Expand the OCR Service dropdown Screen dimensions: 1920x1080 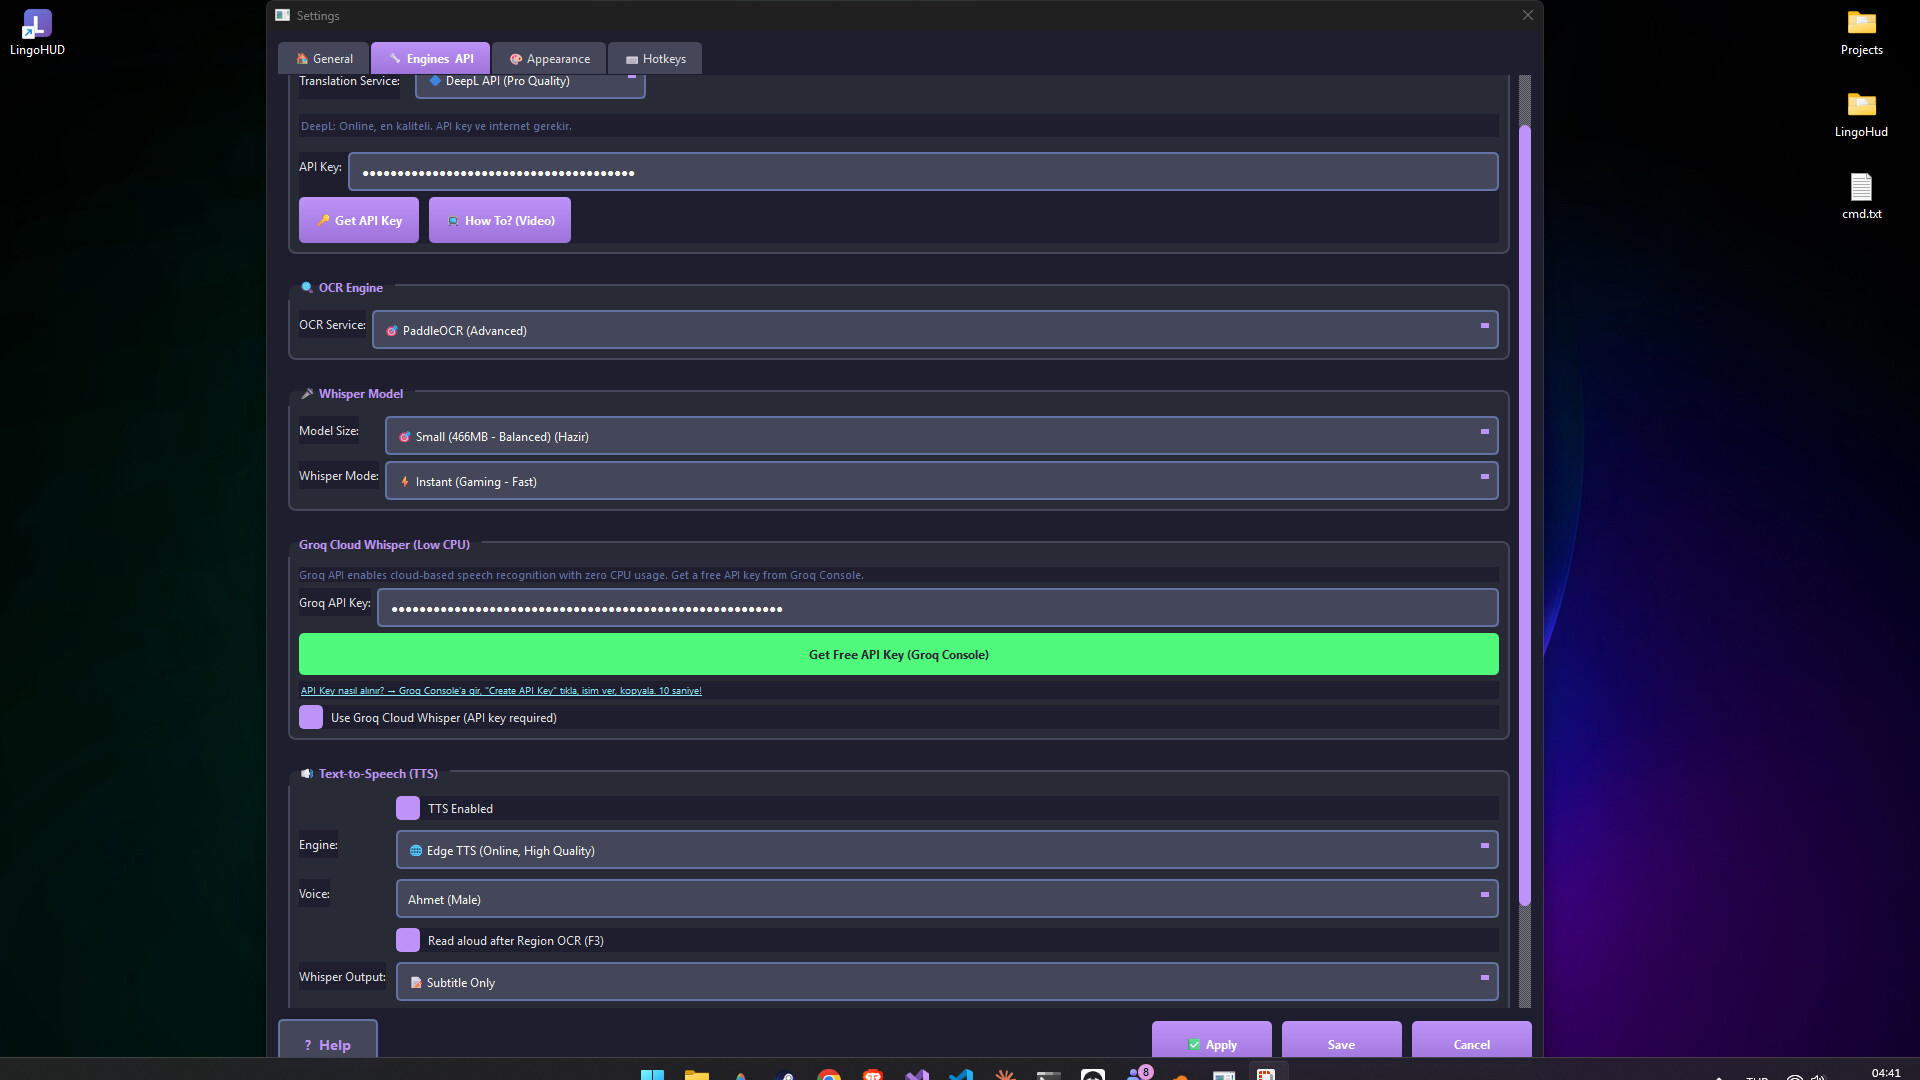click(935, 330)
